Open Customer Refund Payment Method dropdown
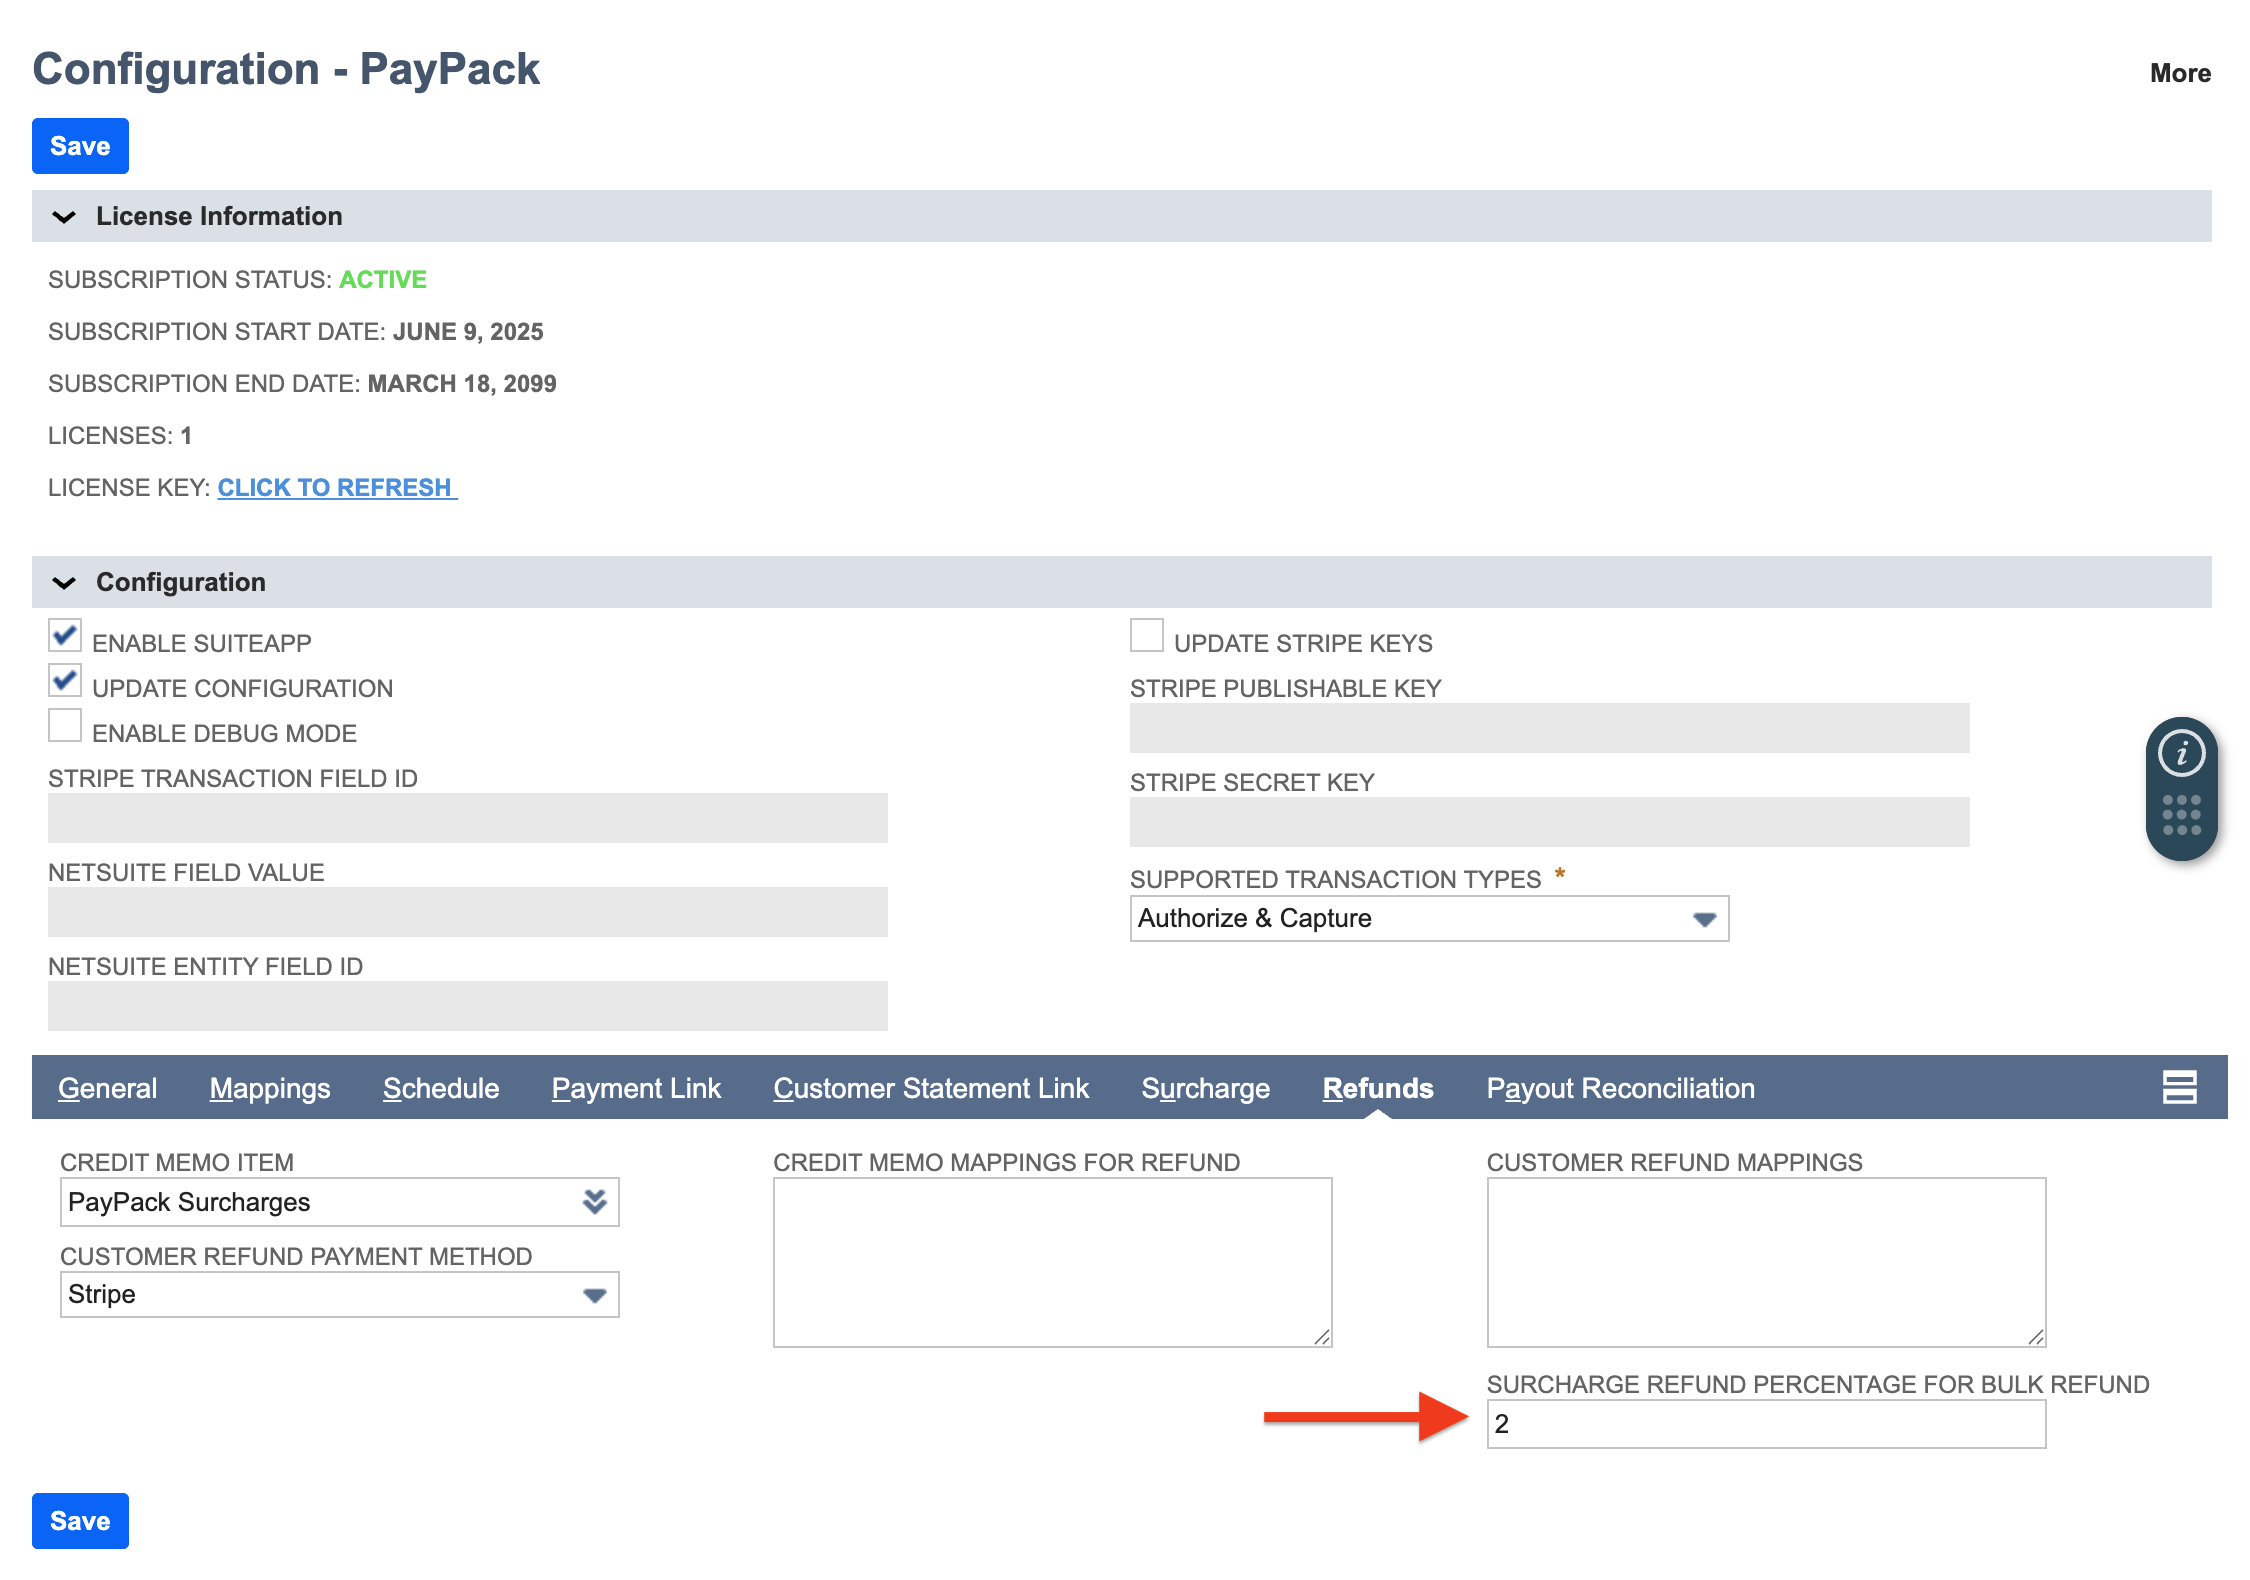2250x1580 pixels. click(594, 1295)
